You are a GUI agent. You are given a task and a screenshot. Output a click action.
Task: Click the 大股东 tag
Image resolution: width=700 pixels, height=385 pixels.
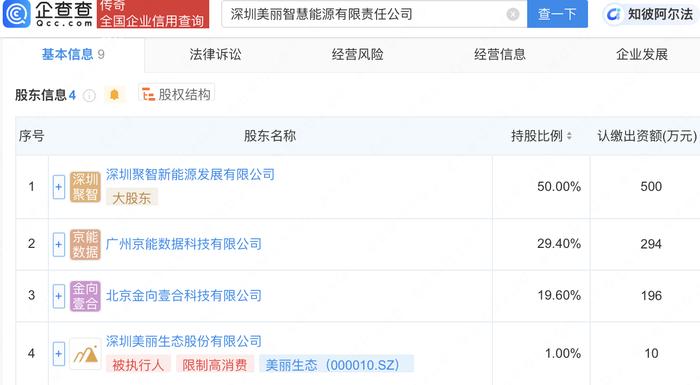coord(132,198)
